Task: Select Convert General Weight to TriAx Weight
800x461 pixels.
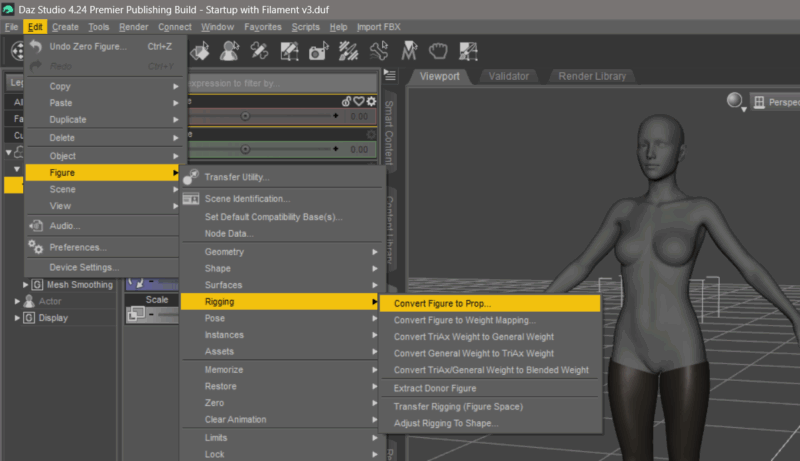Action: click(491, 353)
